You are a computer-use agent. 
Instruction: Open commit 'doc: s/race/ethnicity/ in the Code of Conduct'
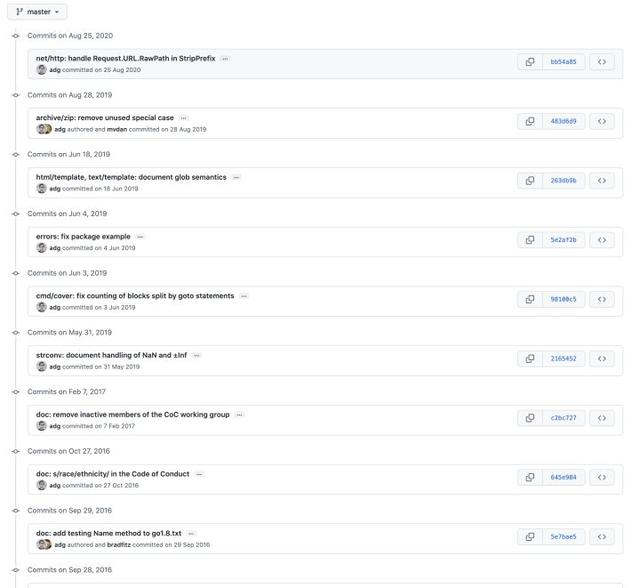pyautogui.click(x=113, y=474)
